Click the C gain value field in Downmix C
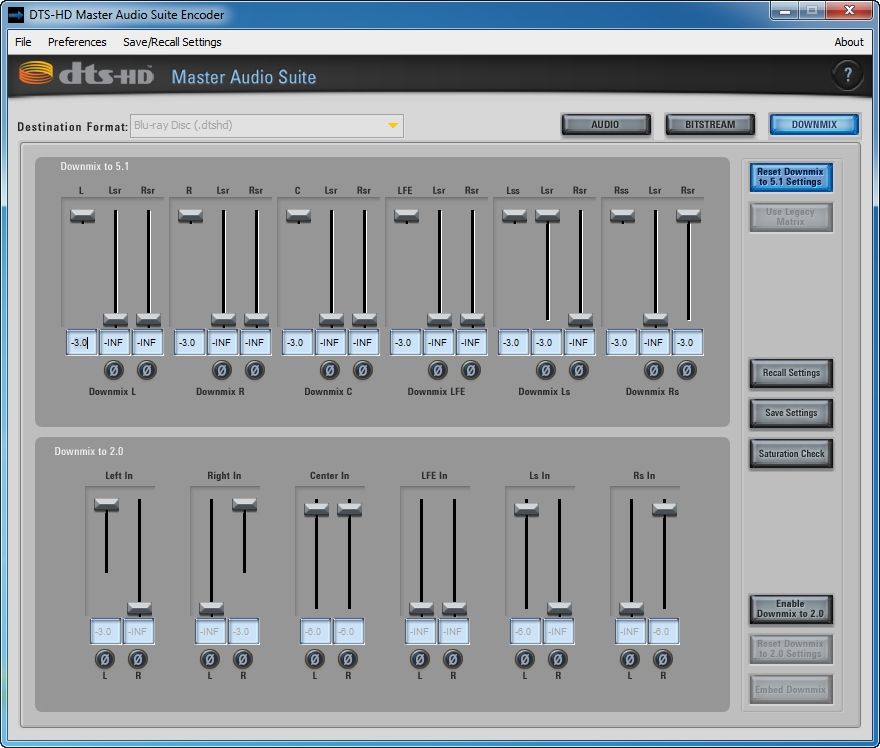 point(297,342)
